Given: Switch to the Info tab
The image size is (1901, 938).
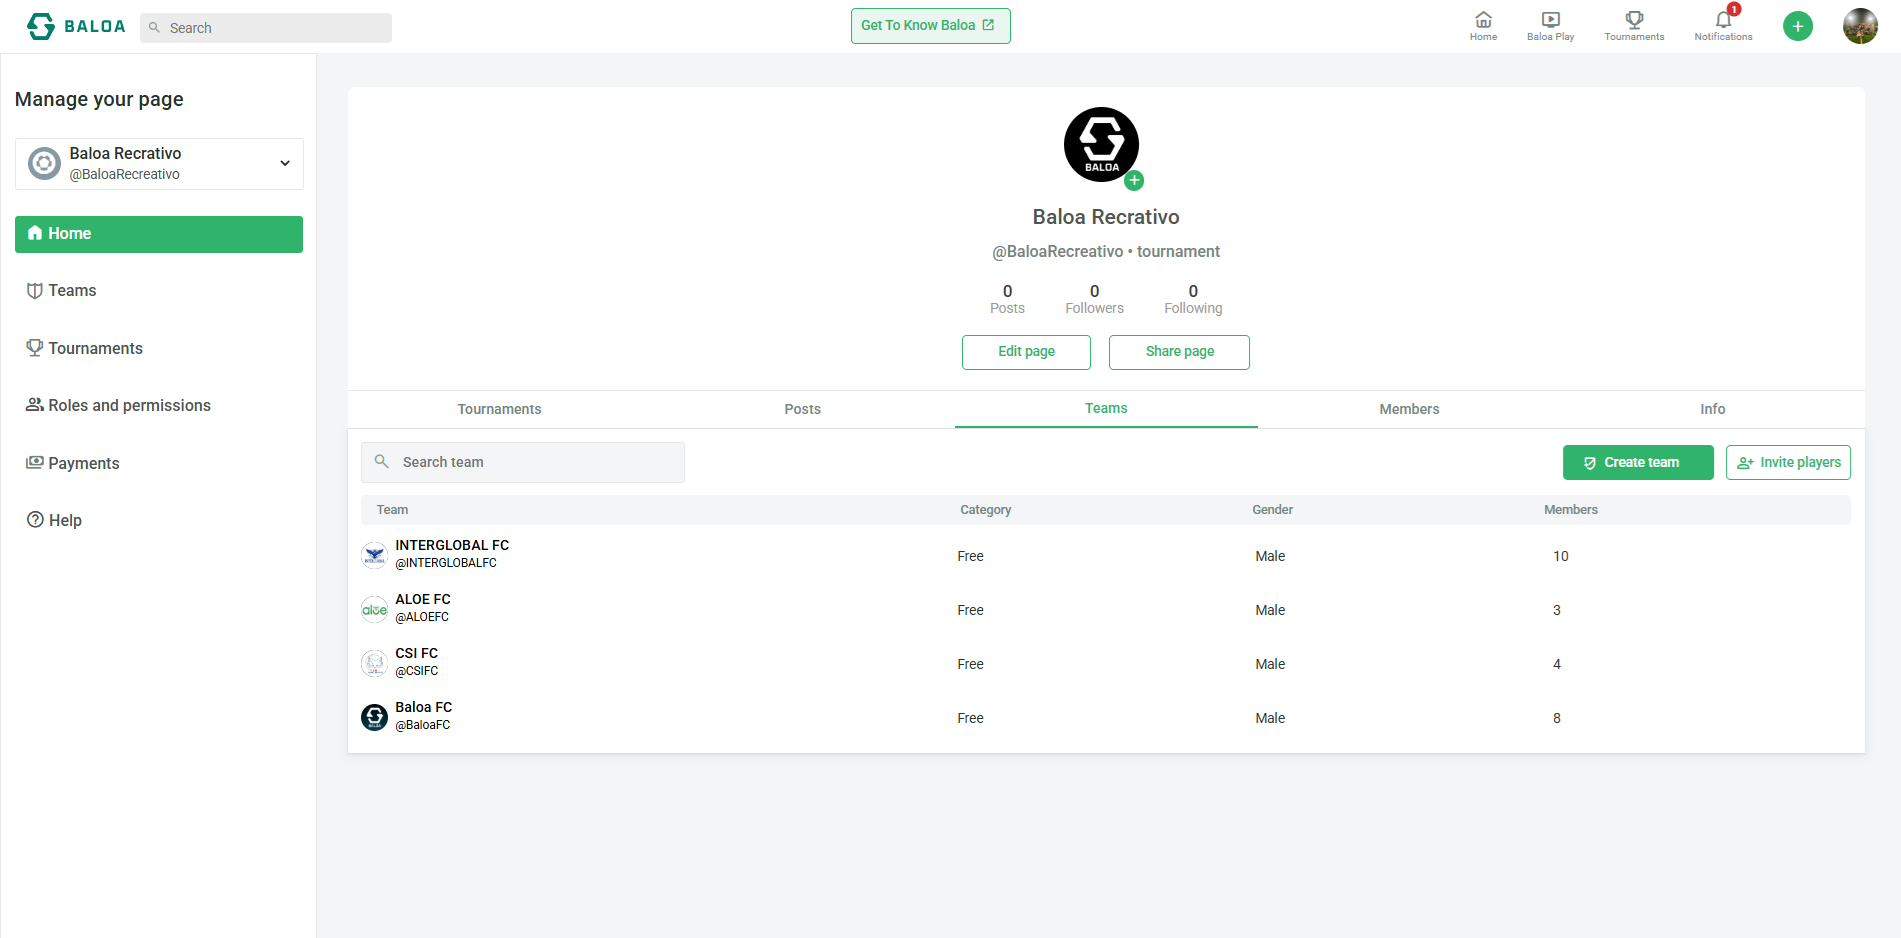Looking at the screenshot, I should click(1712, 409).
